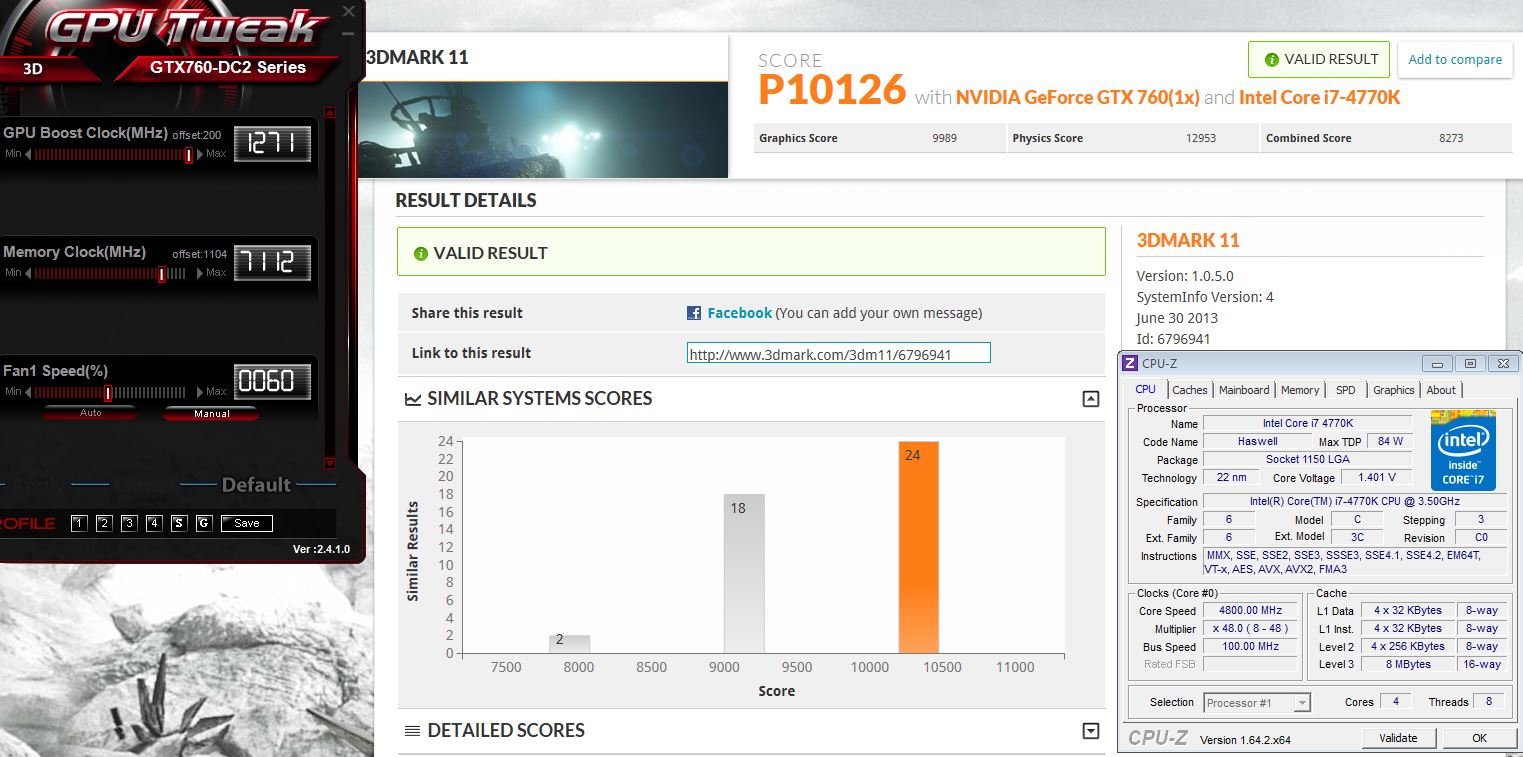Load GPU Tweak profile 3
This screenshot has height=757, width=1523.
(x=129, y=523)
